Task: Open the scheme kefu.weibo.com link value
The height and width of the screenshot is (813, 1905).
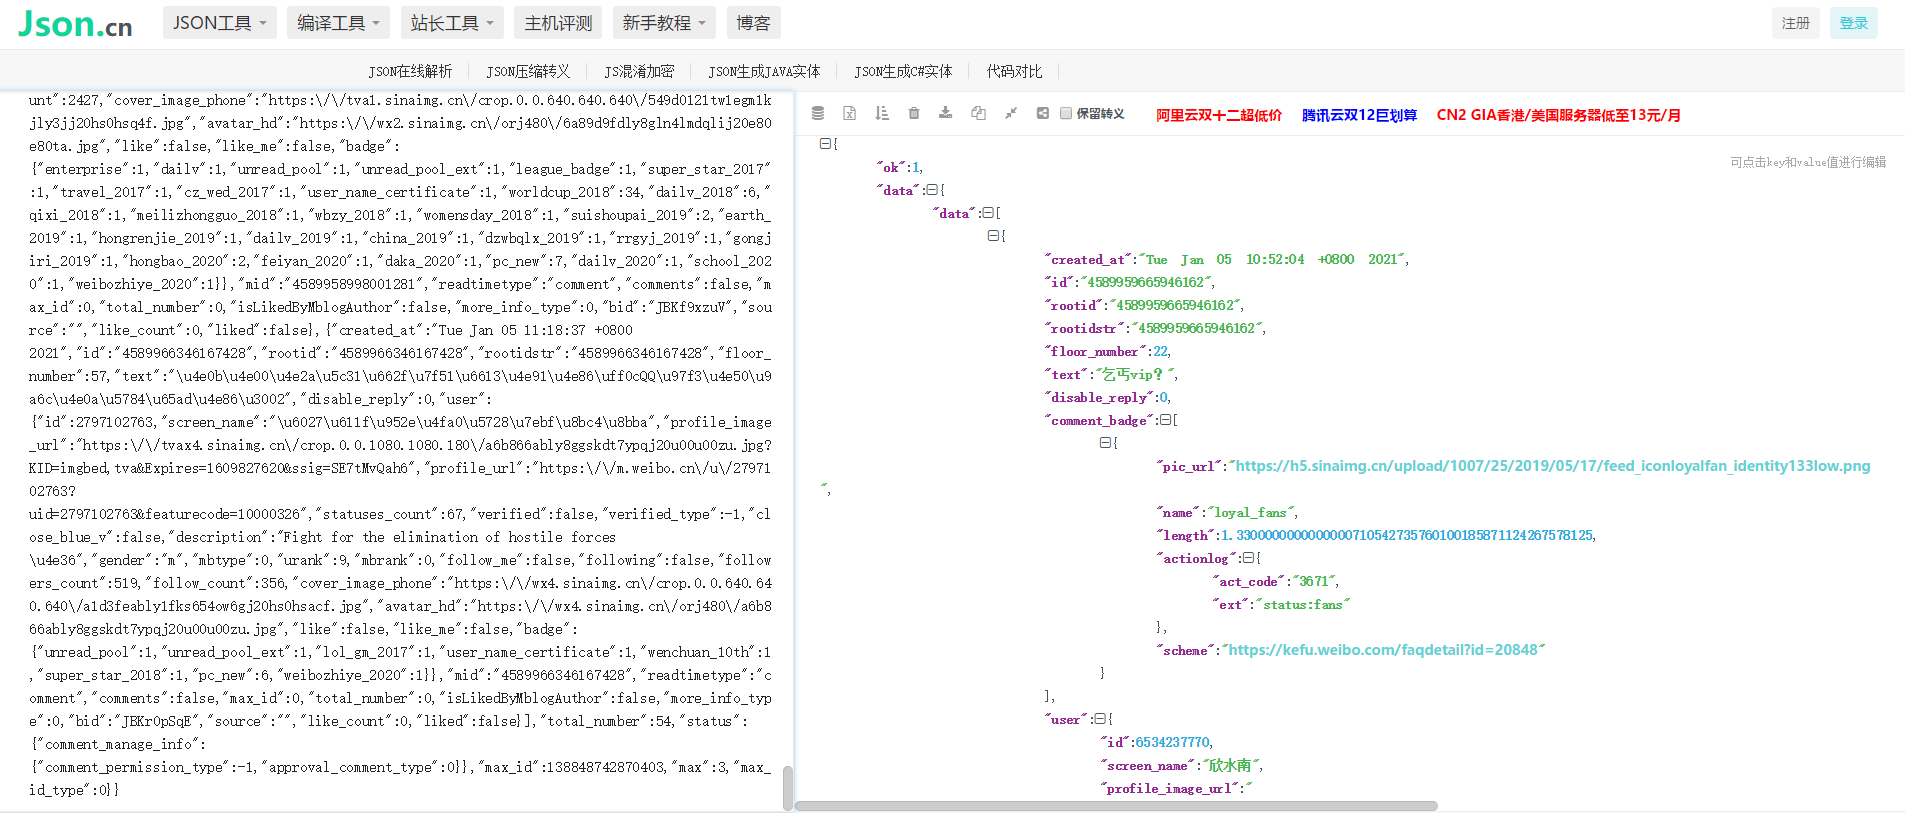Action: pos(1383,650)
